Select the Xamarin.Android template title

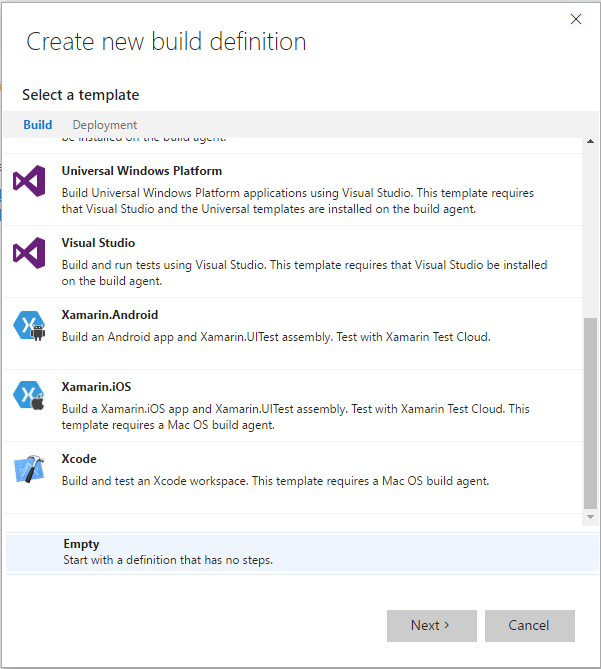tap(110, 315)
